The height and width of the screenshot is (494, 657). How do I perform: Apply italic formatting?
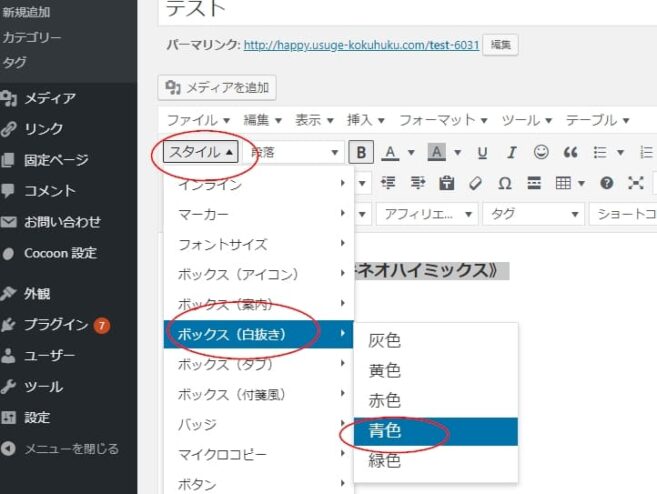[x=512, y=152]
